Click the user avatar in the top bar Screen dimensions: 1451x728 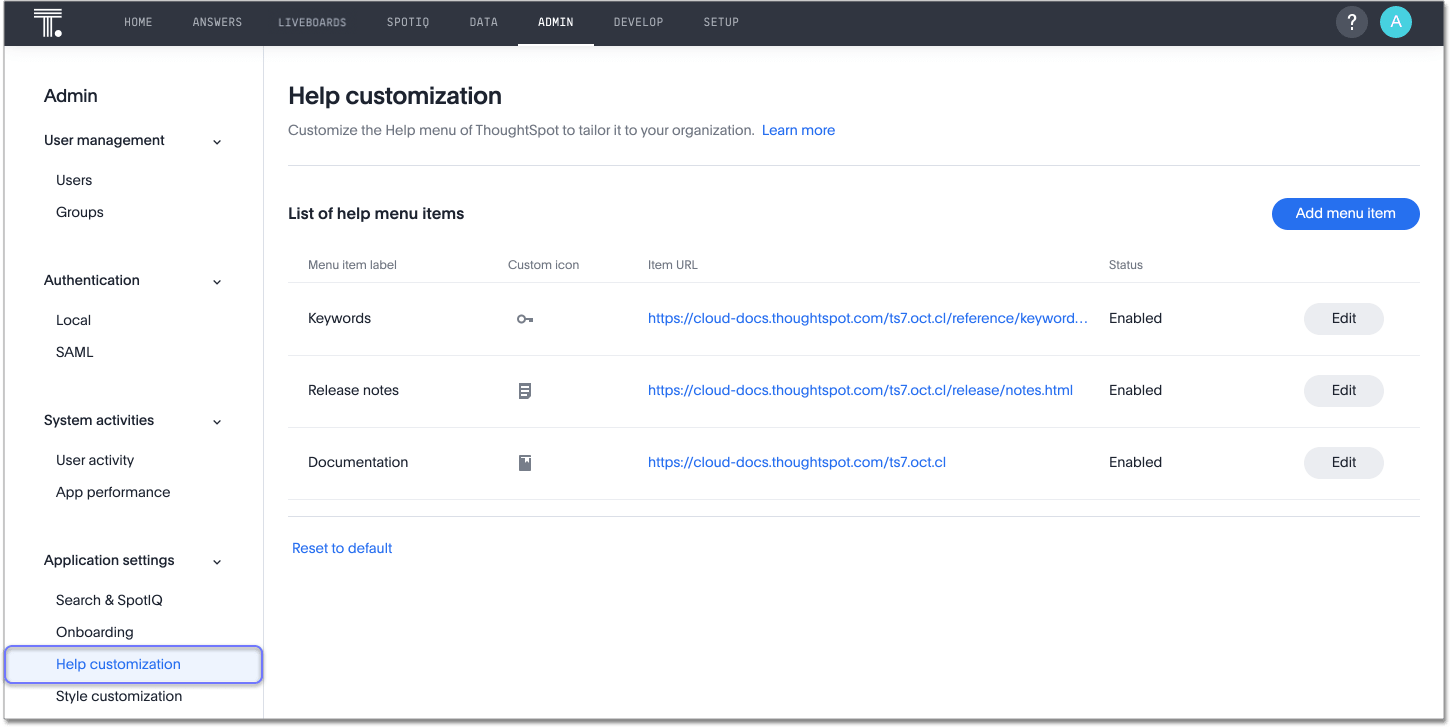coord(1395,21)
